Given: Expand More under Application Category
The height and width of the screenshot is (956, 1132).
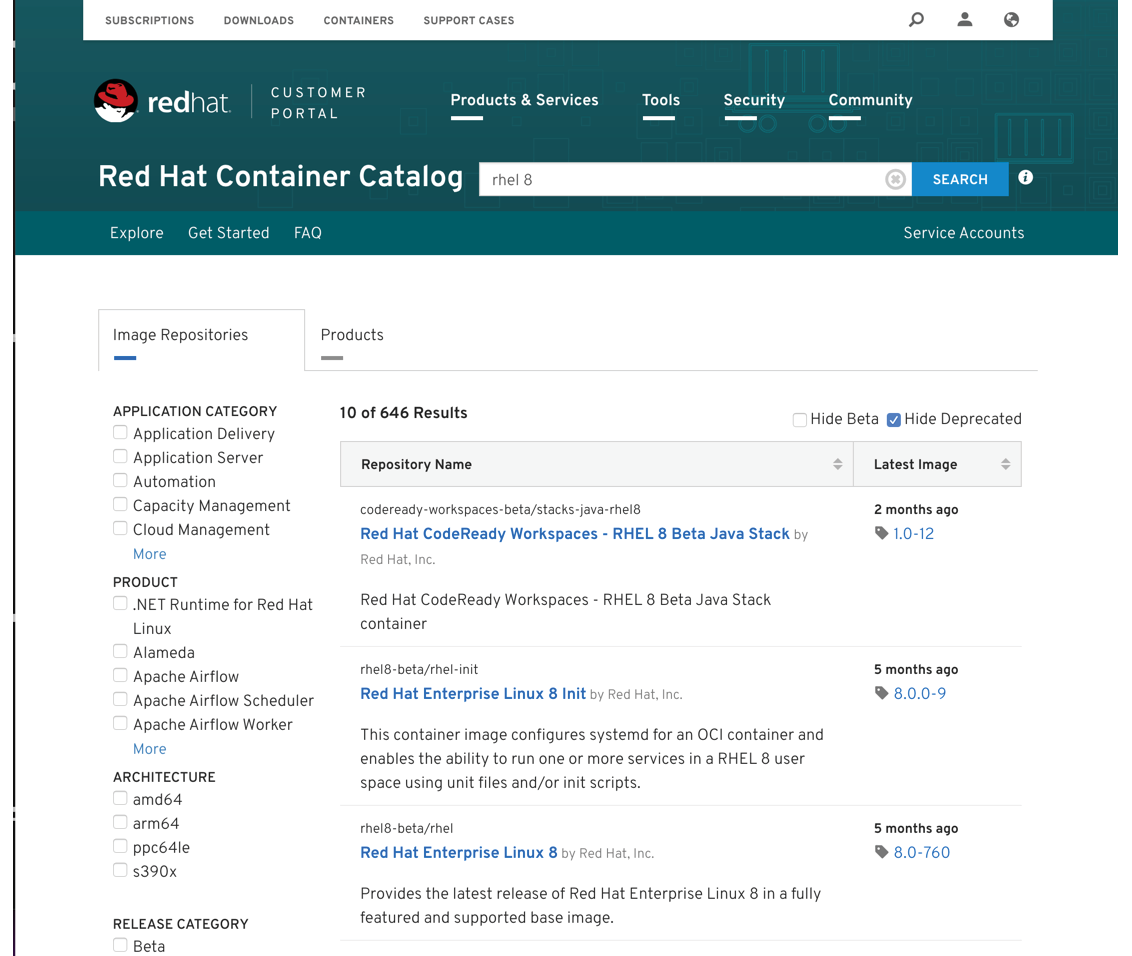Looking at the screenshot, I should pos(149,554).
